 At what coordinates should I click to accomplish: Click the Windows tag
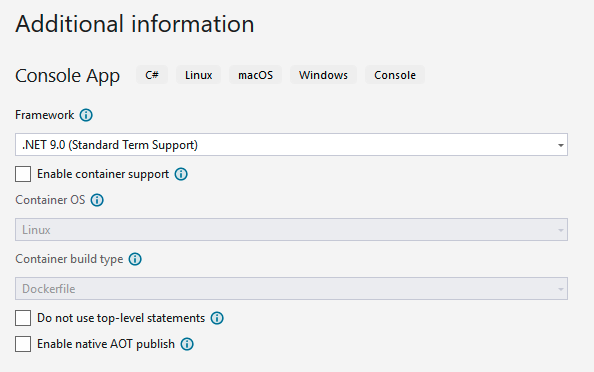tap(323, 75)
